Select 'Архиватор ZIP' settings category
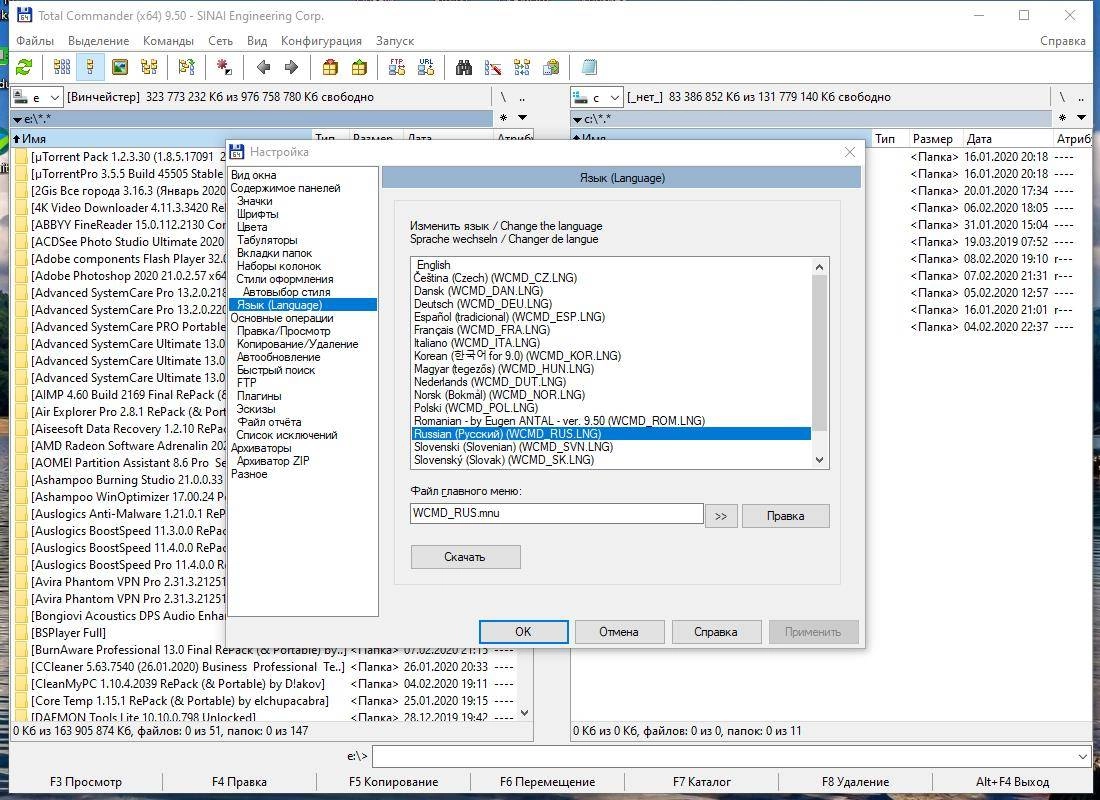The image size is (1100, 800). (273, 461)
